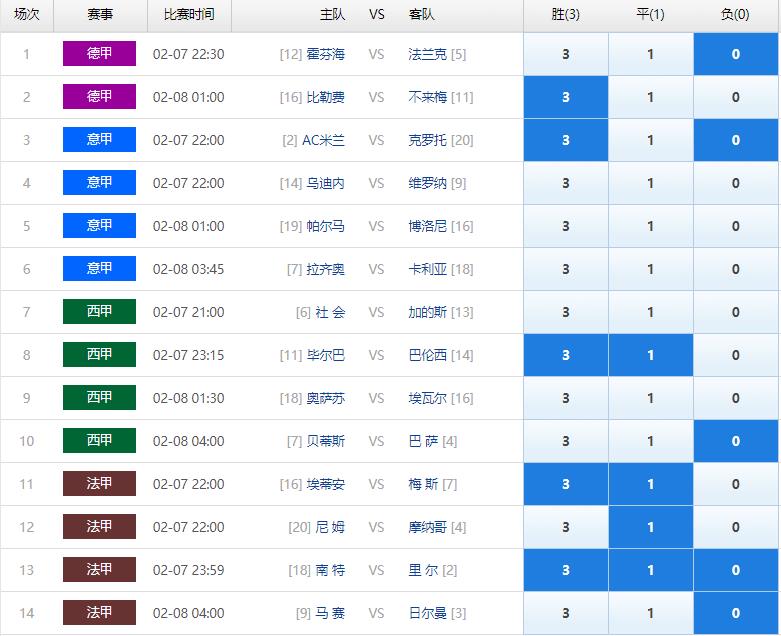The height and width of the screenshot is (636, 781).
Task: Click the 比赛时间 column header
Action: pyautogui.click(x=189, y=14)
